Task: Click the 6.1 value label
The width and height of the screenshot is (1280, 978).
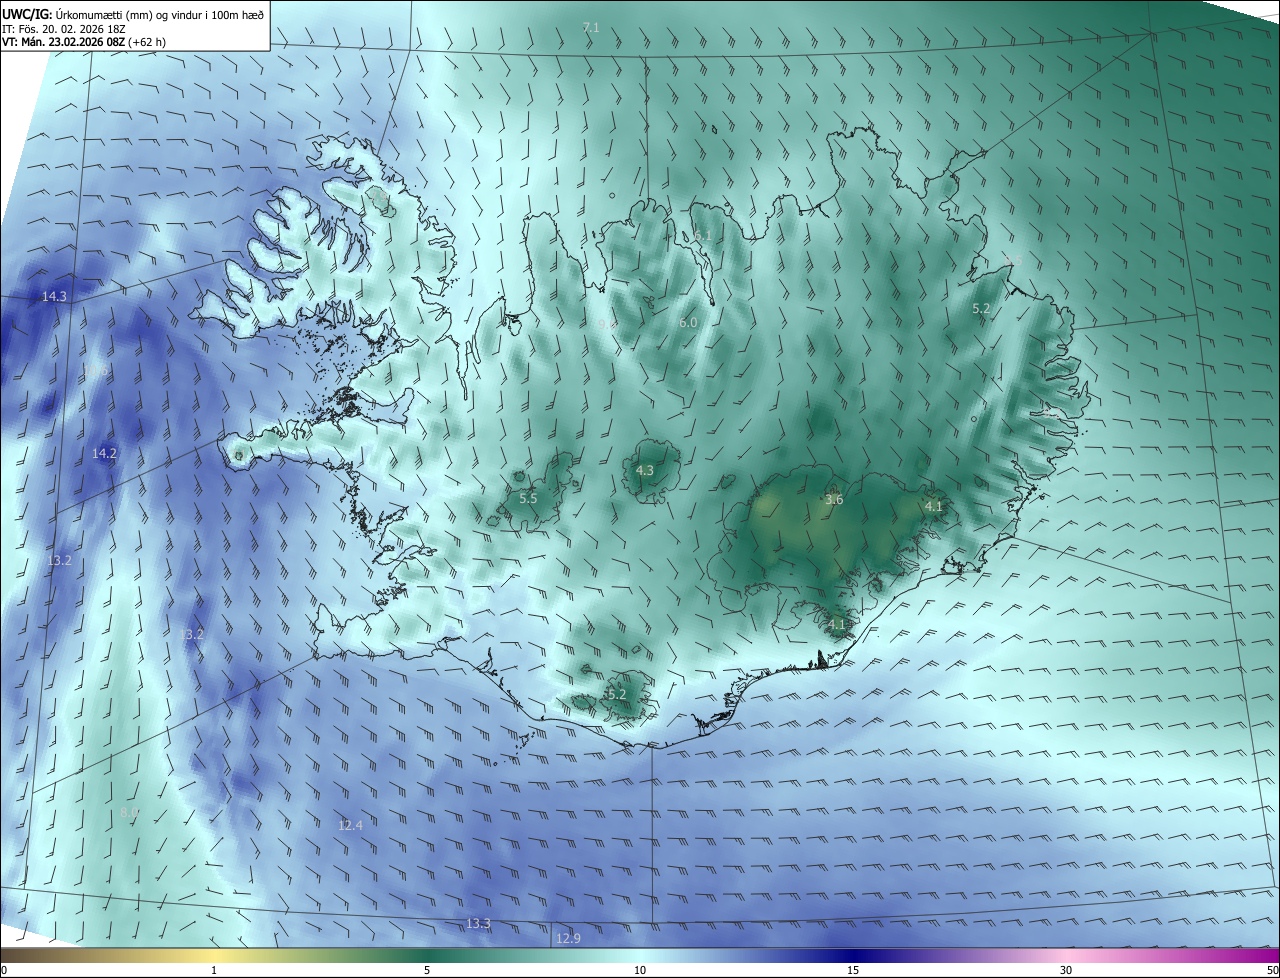Action: tap(703, 236)
